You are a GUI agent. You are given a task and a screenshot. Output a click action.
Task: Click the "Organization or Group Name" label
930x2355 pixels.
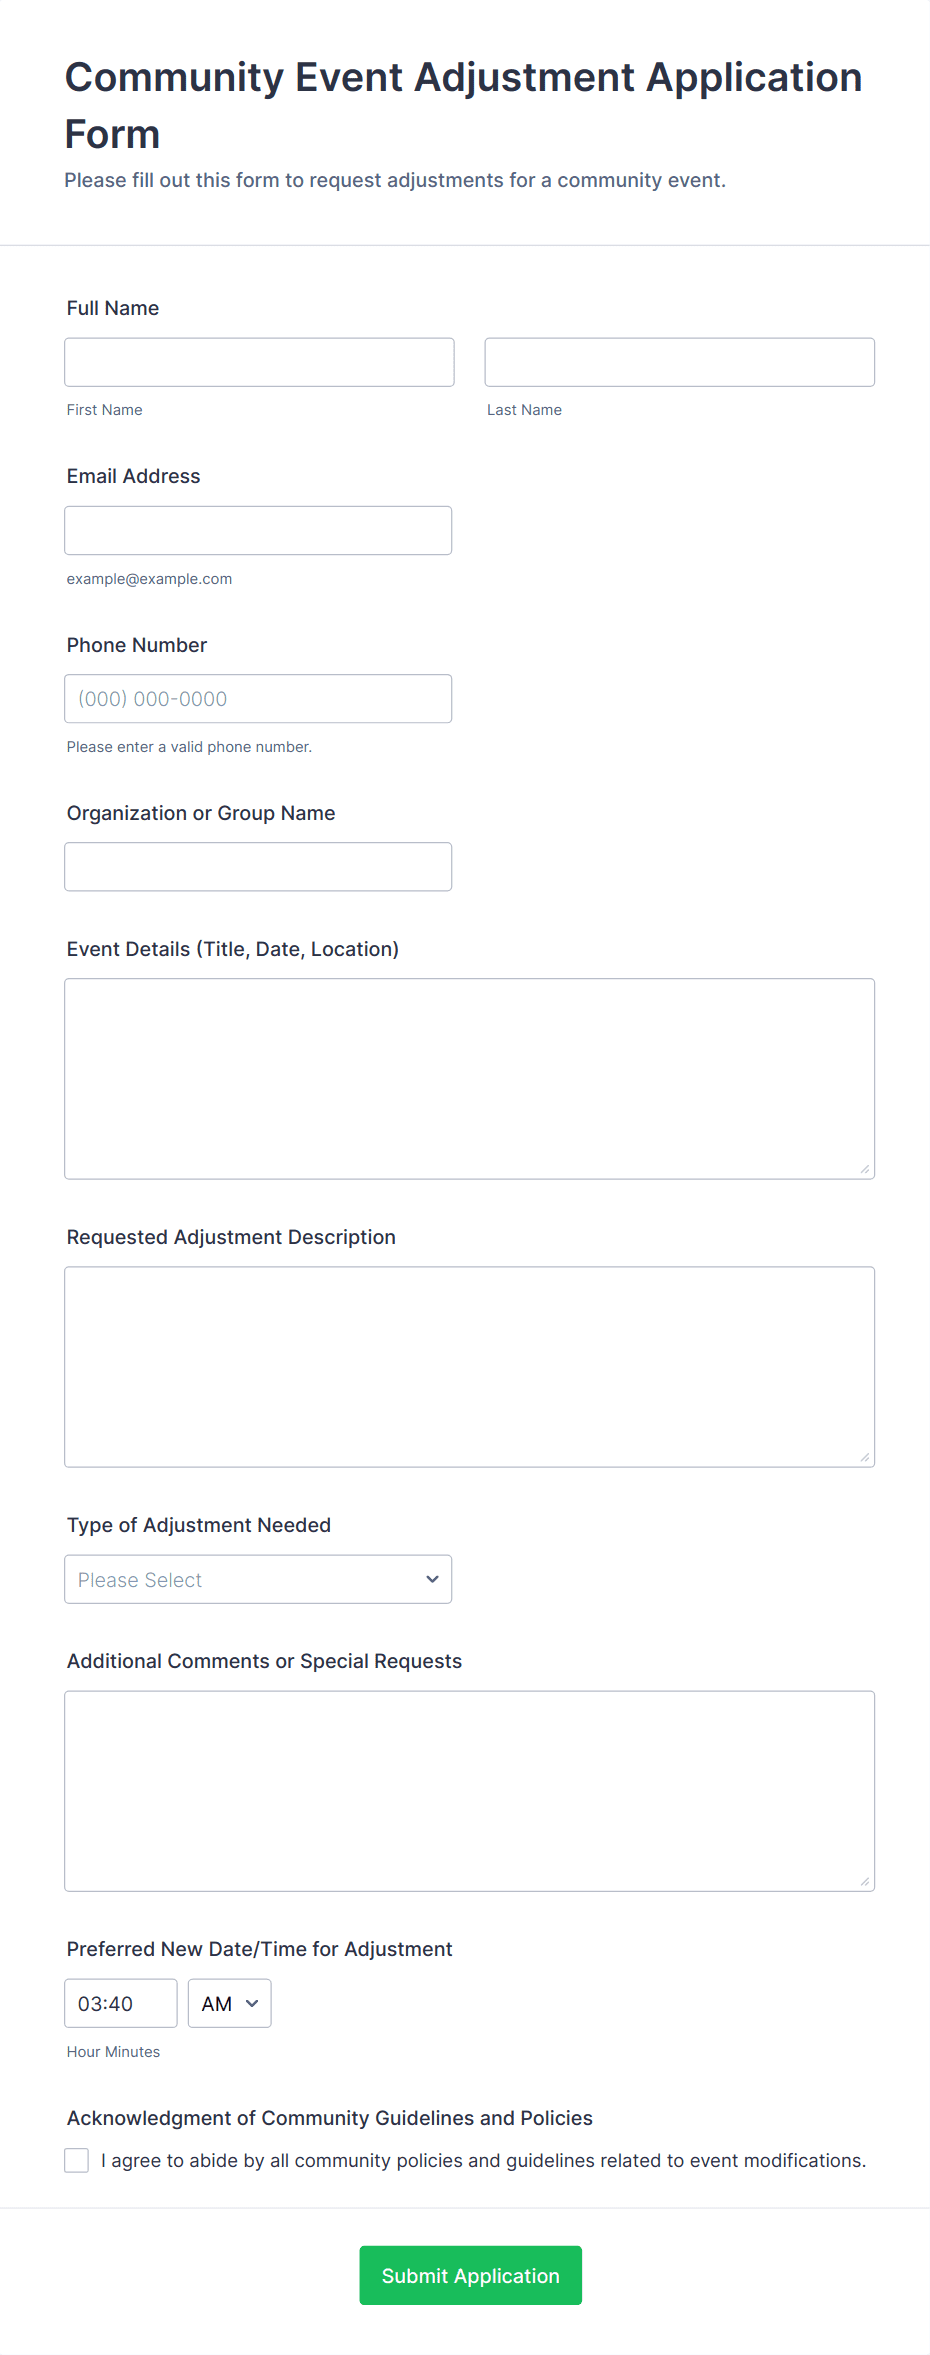201,813
